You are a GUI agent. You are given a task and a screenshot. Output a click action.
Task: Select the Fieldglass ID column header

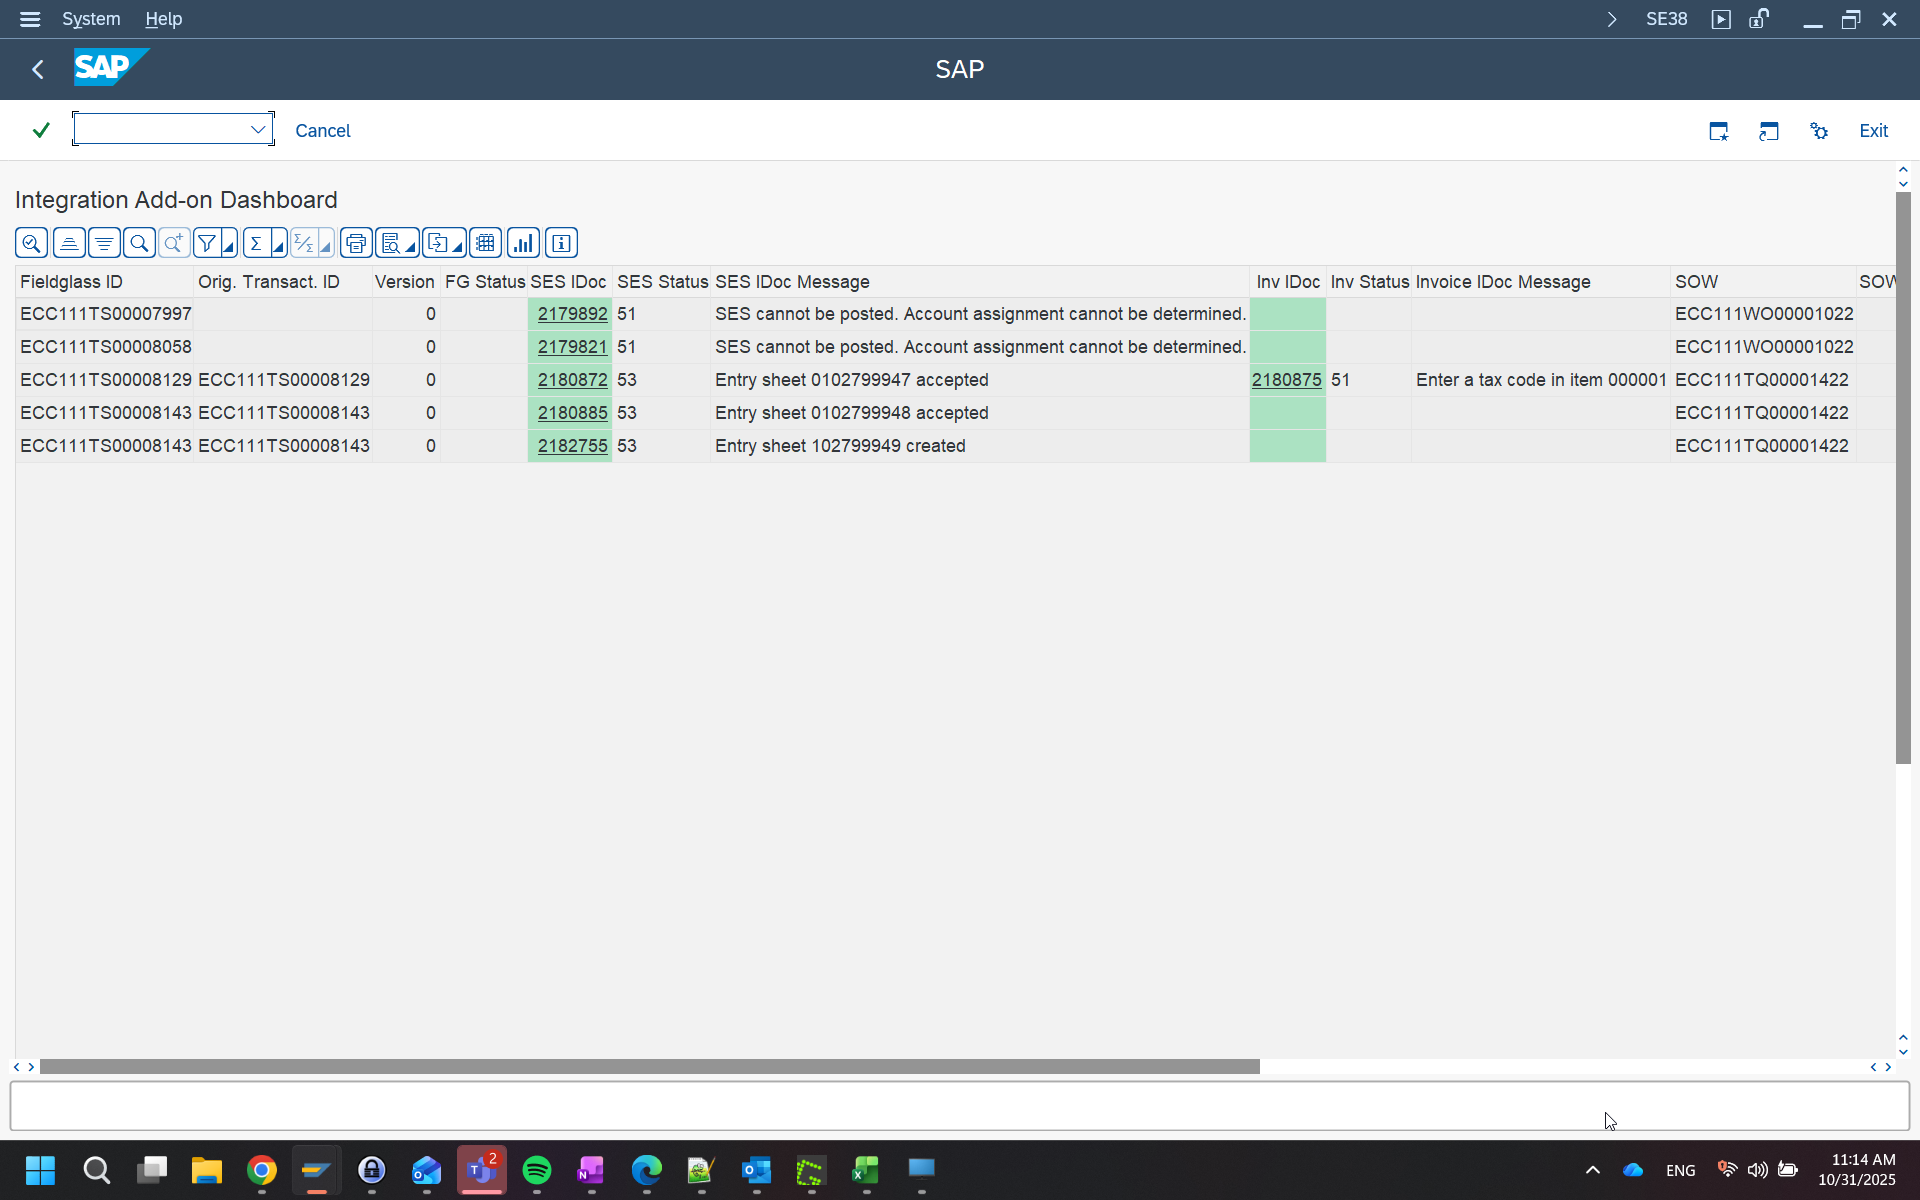104,282
